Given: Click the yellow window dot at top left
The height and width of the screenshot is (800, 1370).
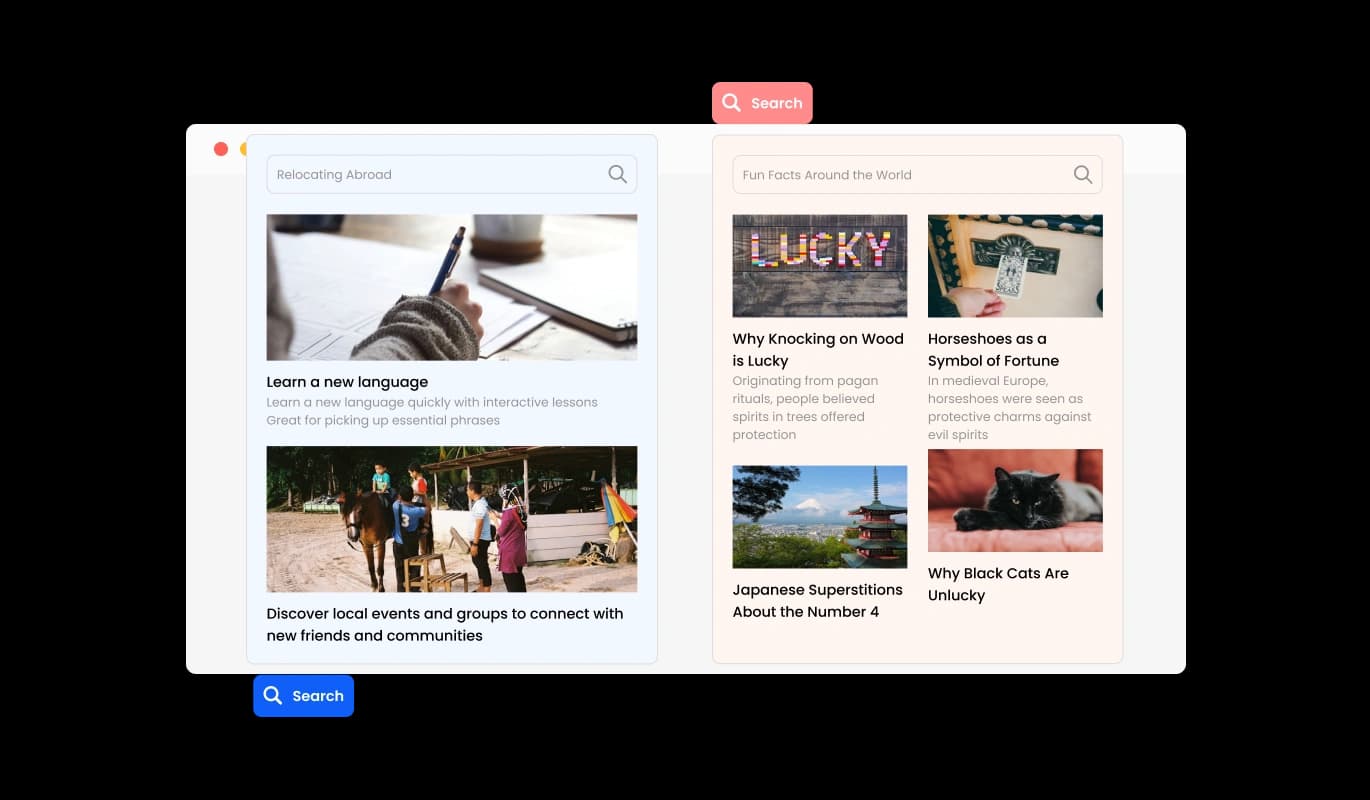Looking at the screenshot, I should point(244,148).
